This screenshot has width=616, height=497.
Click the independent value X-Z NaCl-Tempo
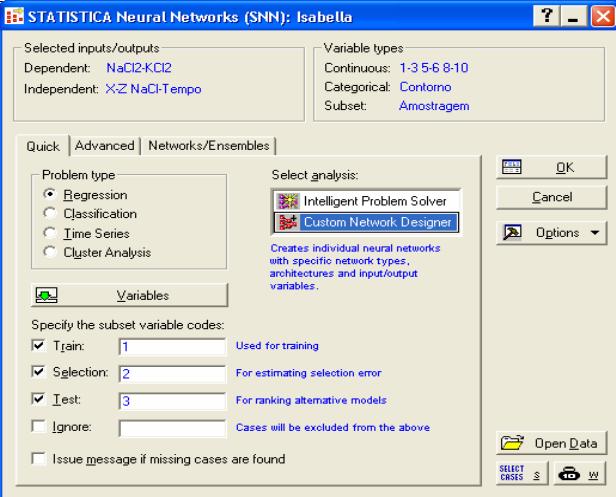153,89
